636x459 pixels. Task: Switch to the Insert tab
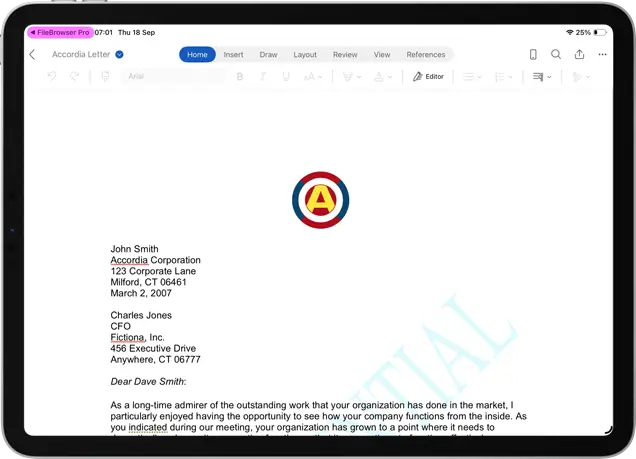click(x=233, y=55)
